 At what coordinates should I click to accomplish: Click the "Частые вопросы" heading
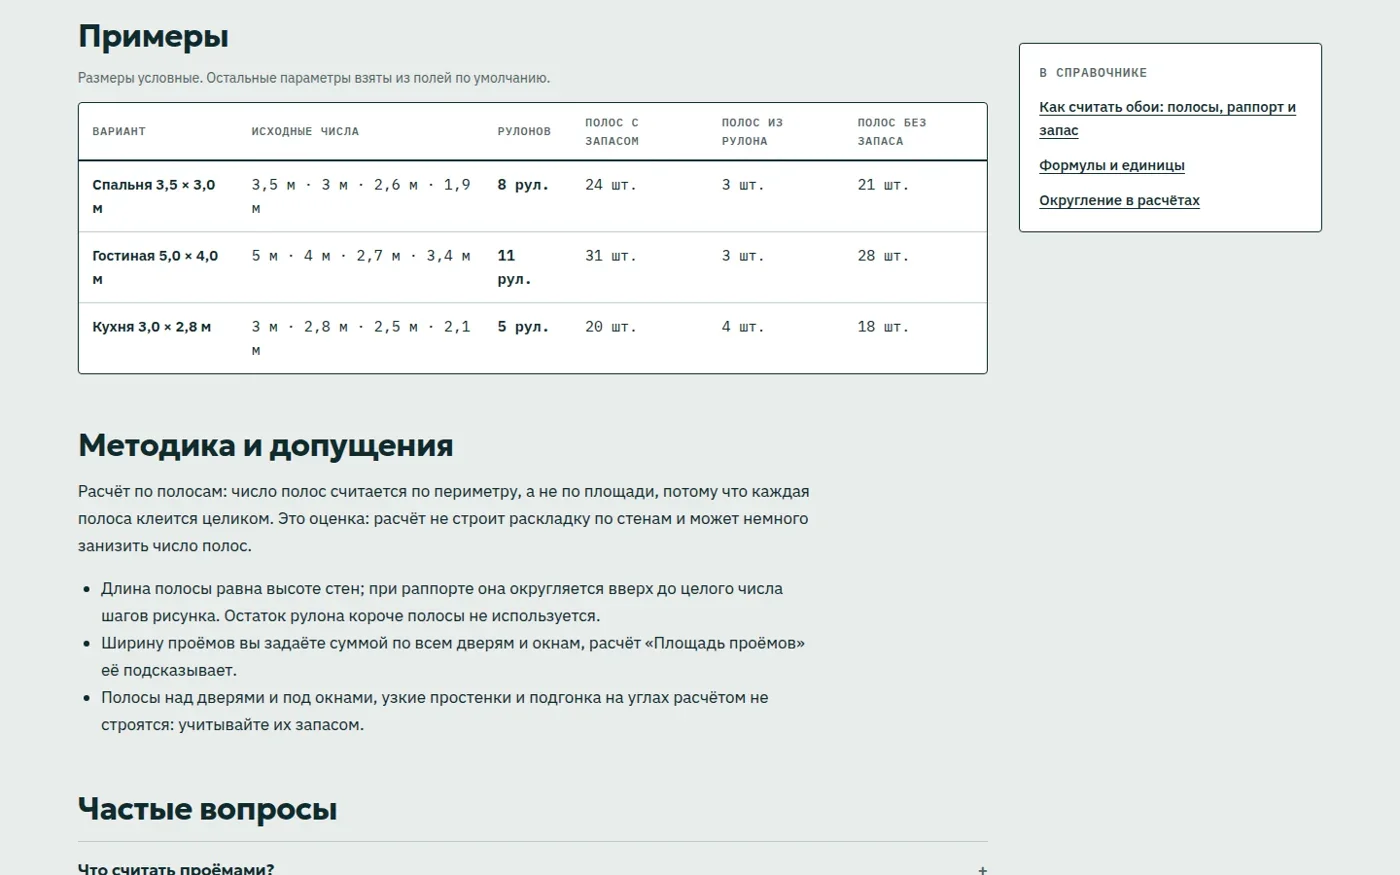[207, 809]
